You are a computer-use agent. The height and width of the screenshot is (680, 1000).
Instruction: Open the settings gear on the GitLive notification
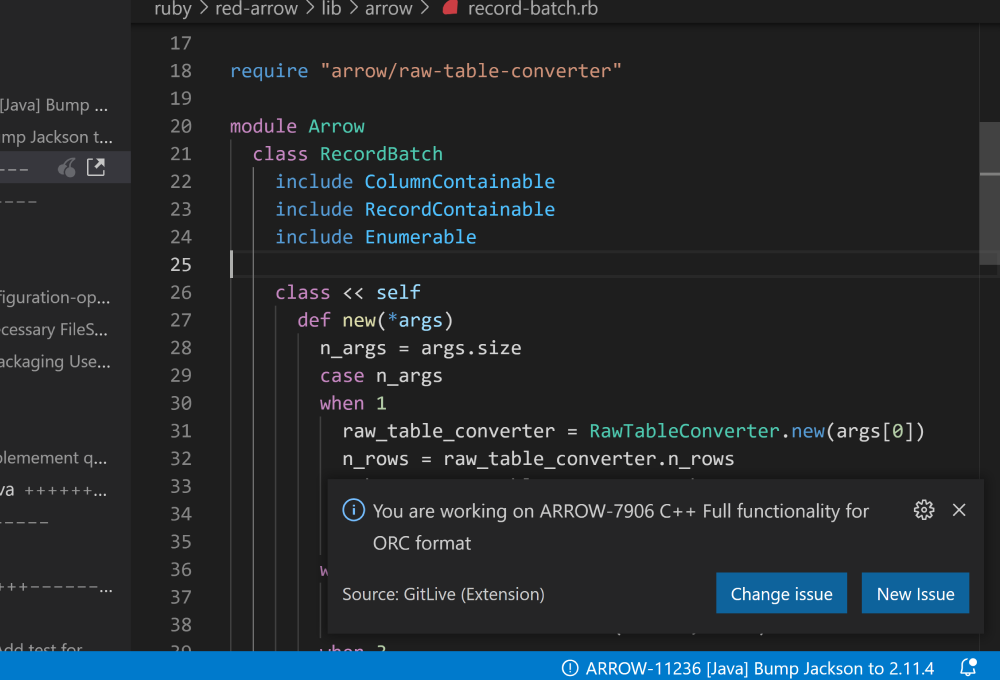pyautogui.click(x=923, y=510)
